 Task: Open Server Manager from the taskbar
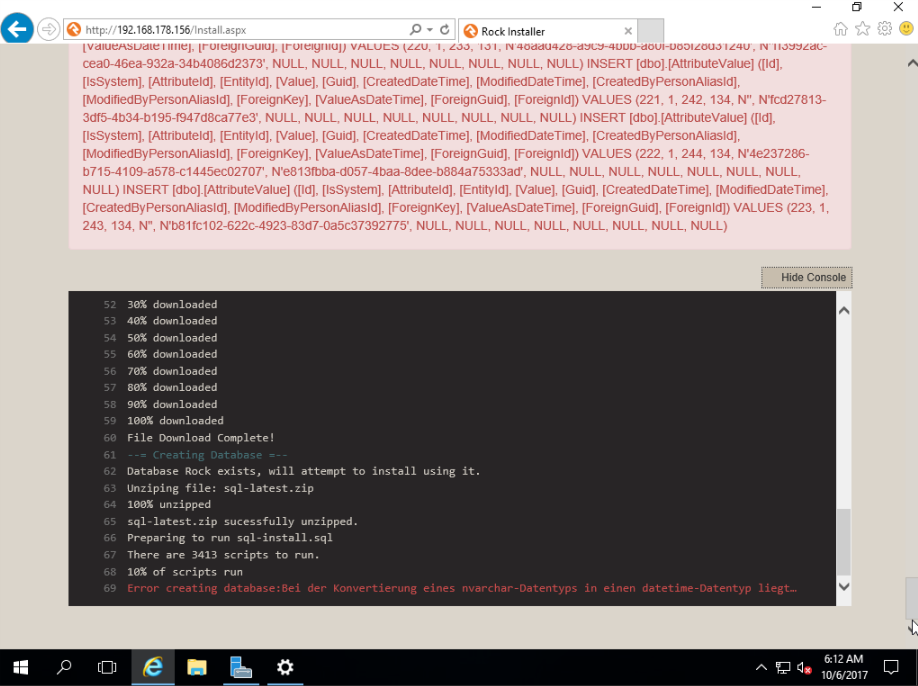pos(240,667)
